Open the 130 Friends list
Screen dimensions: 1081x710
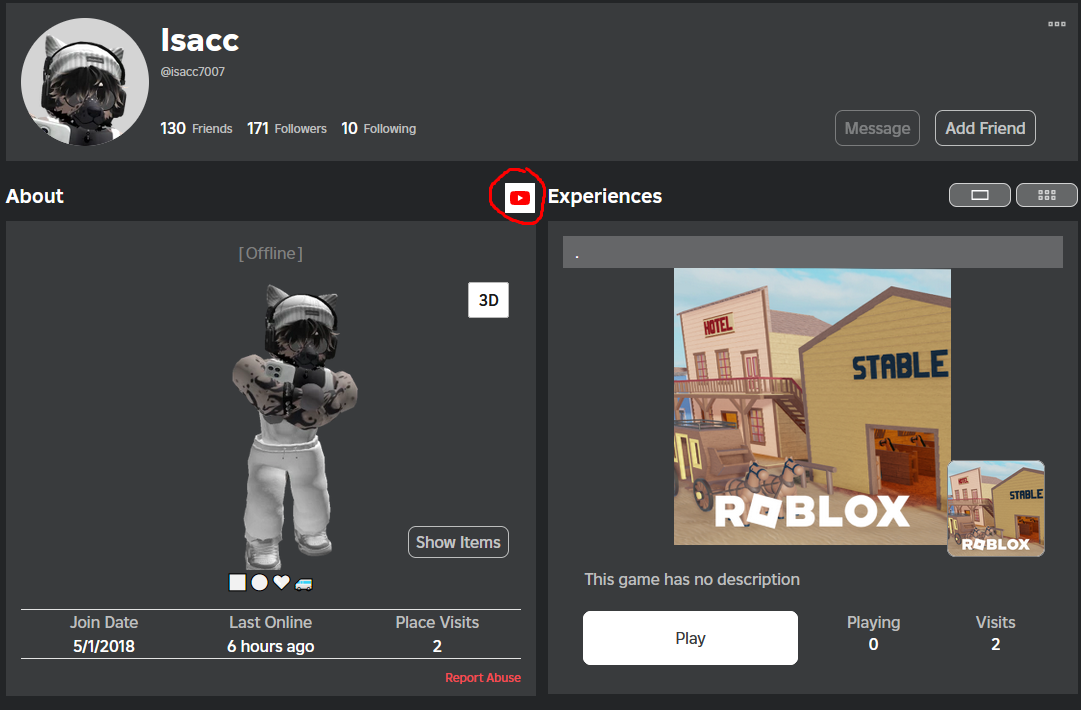[x=196, y=128]
